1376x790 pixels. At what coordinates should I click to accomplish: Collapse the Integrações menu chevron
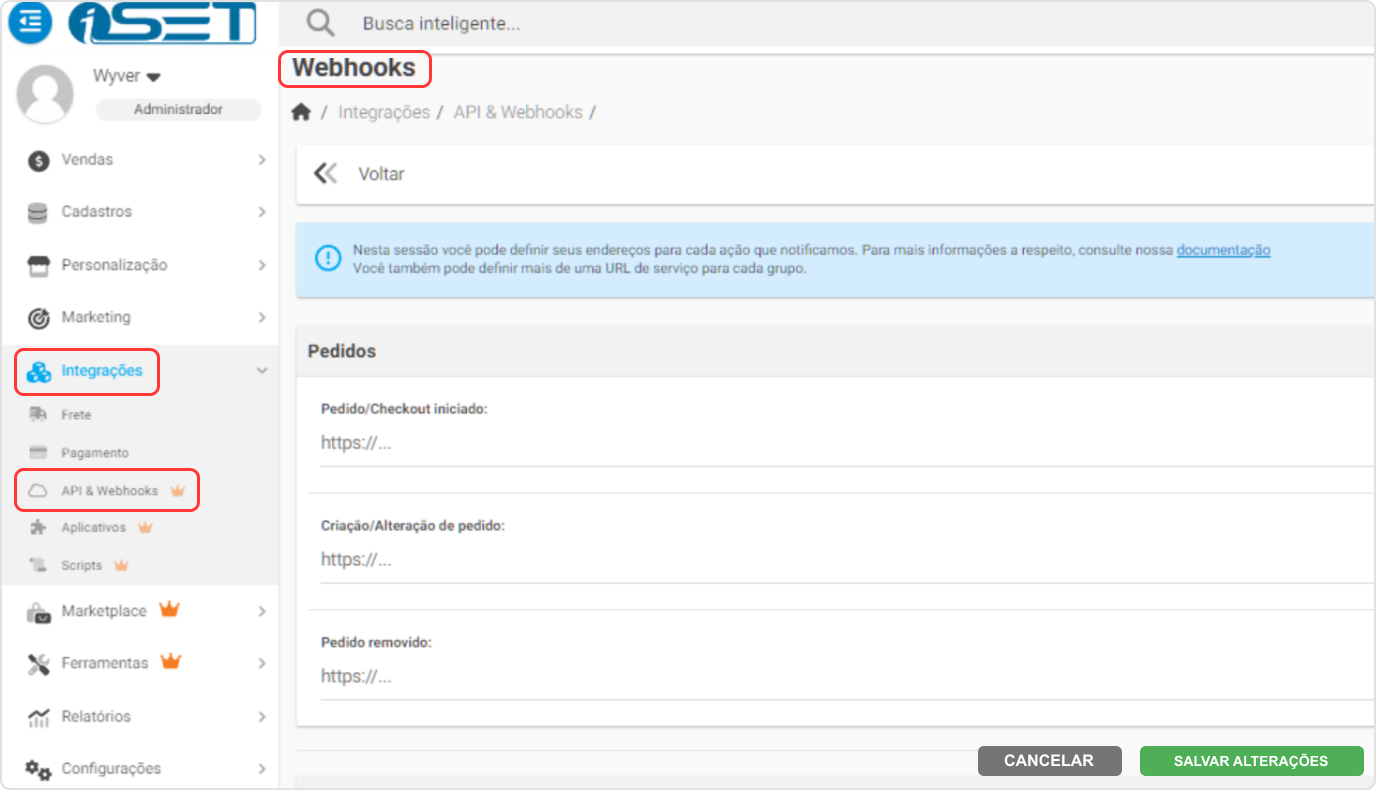point(262,371)
